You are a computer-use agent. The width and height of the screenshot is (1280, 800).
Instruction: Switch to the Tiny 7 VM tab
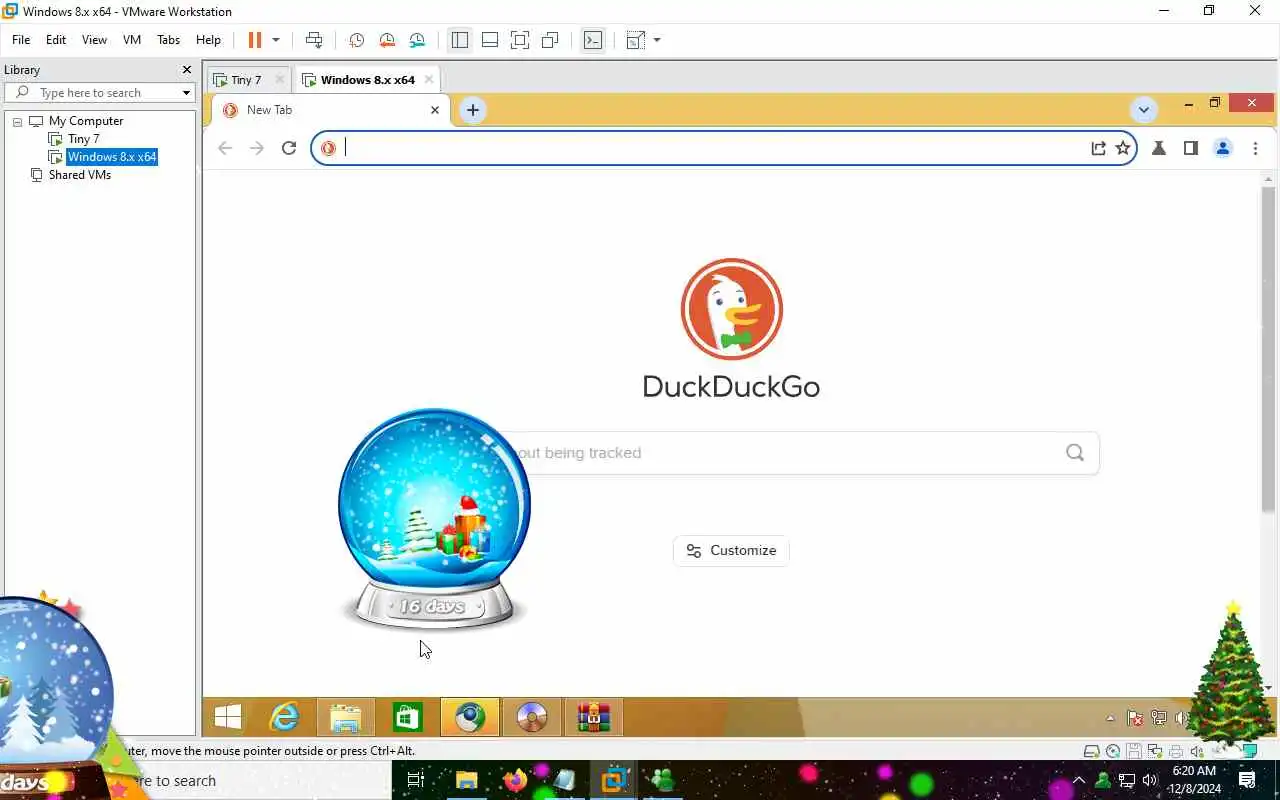[245, 80]
